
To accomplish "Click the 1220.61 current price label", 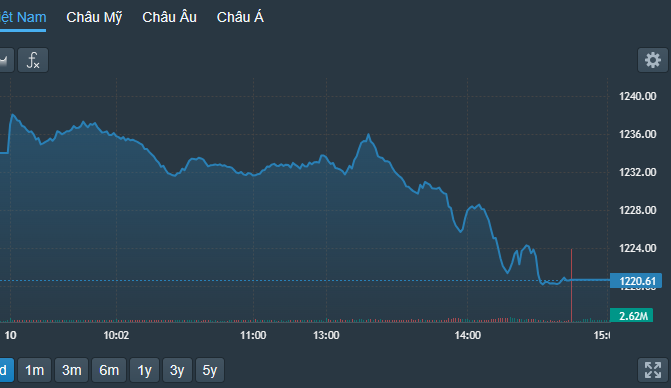I will pyautogui.click(x=636, y=281).
